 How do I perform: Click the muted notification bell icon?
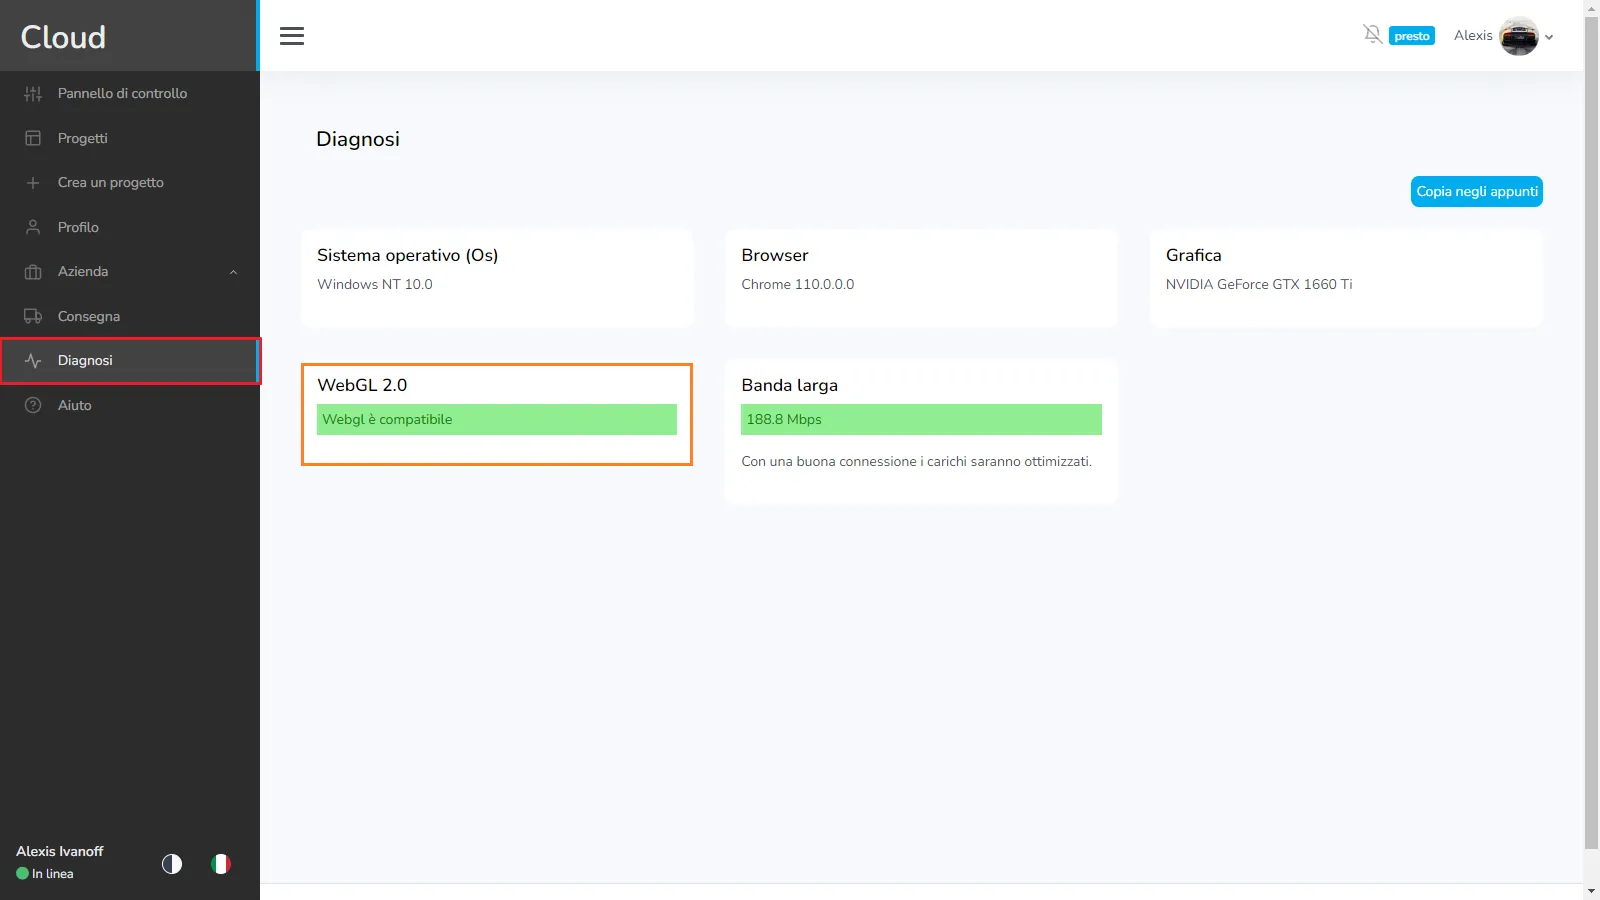(x=1372, y=35)
